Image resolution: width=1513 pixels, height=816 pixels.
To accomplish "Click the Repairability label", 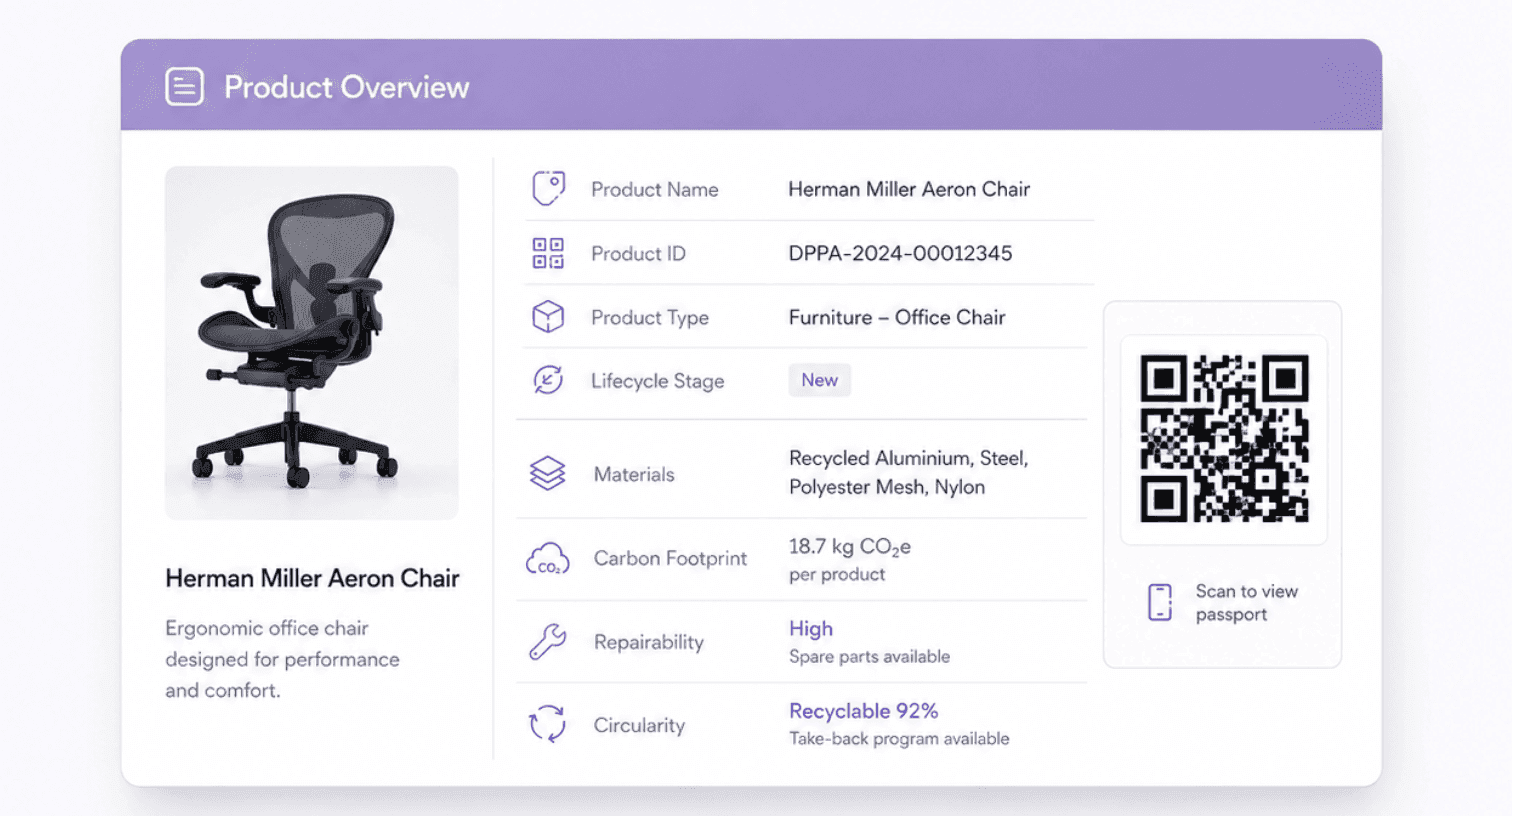I will pos(649,642).
